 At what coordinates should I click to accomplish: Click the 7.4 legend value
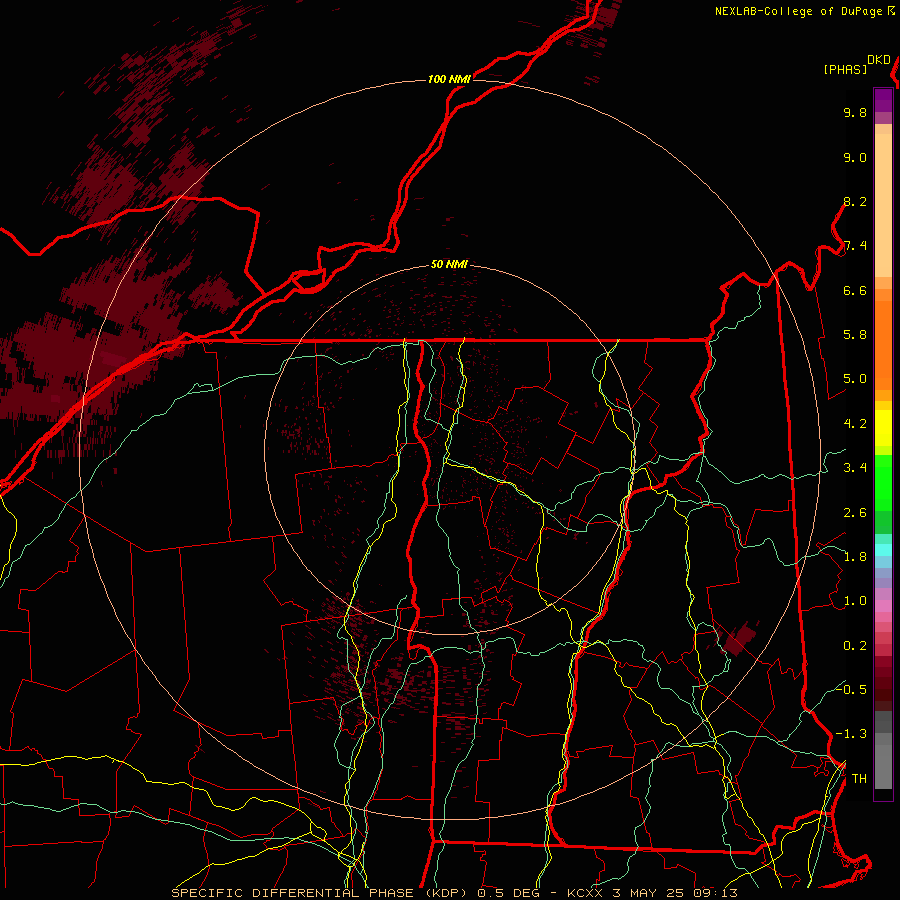coord(855,246)
